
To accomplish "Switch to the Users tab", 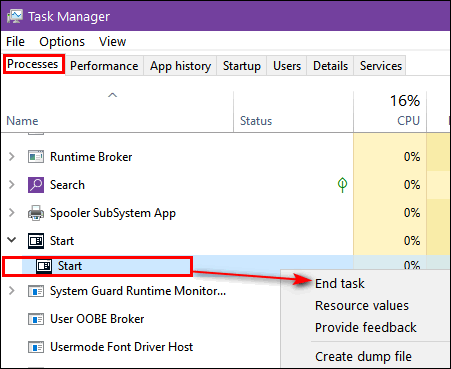I will 287,66.
